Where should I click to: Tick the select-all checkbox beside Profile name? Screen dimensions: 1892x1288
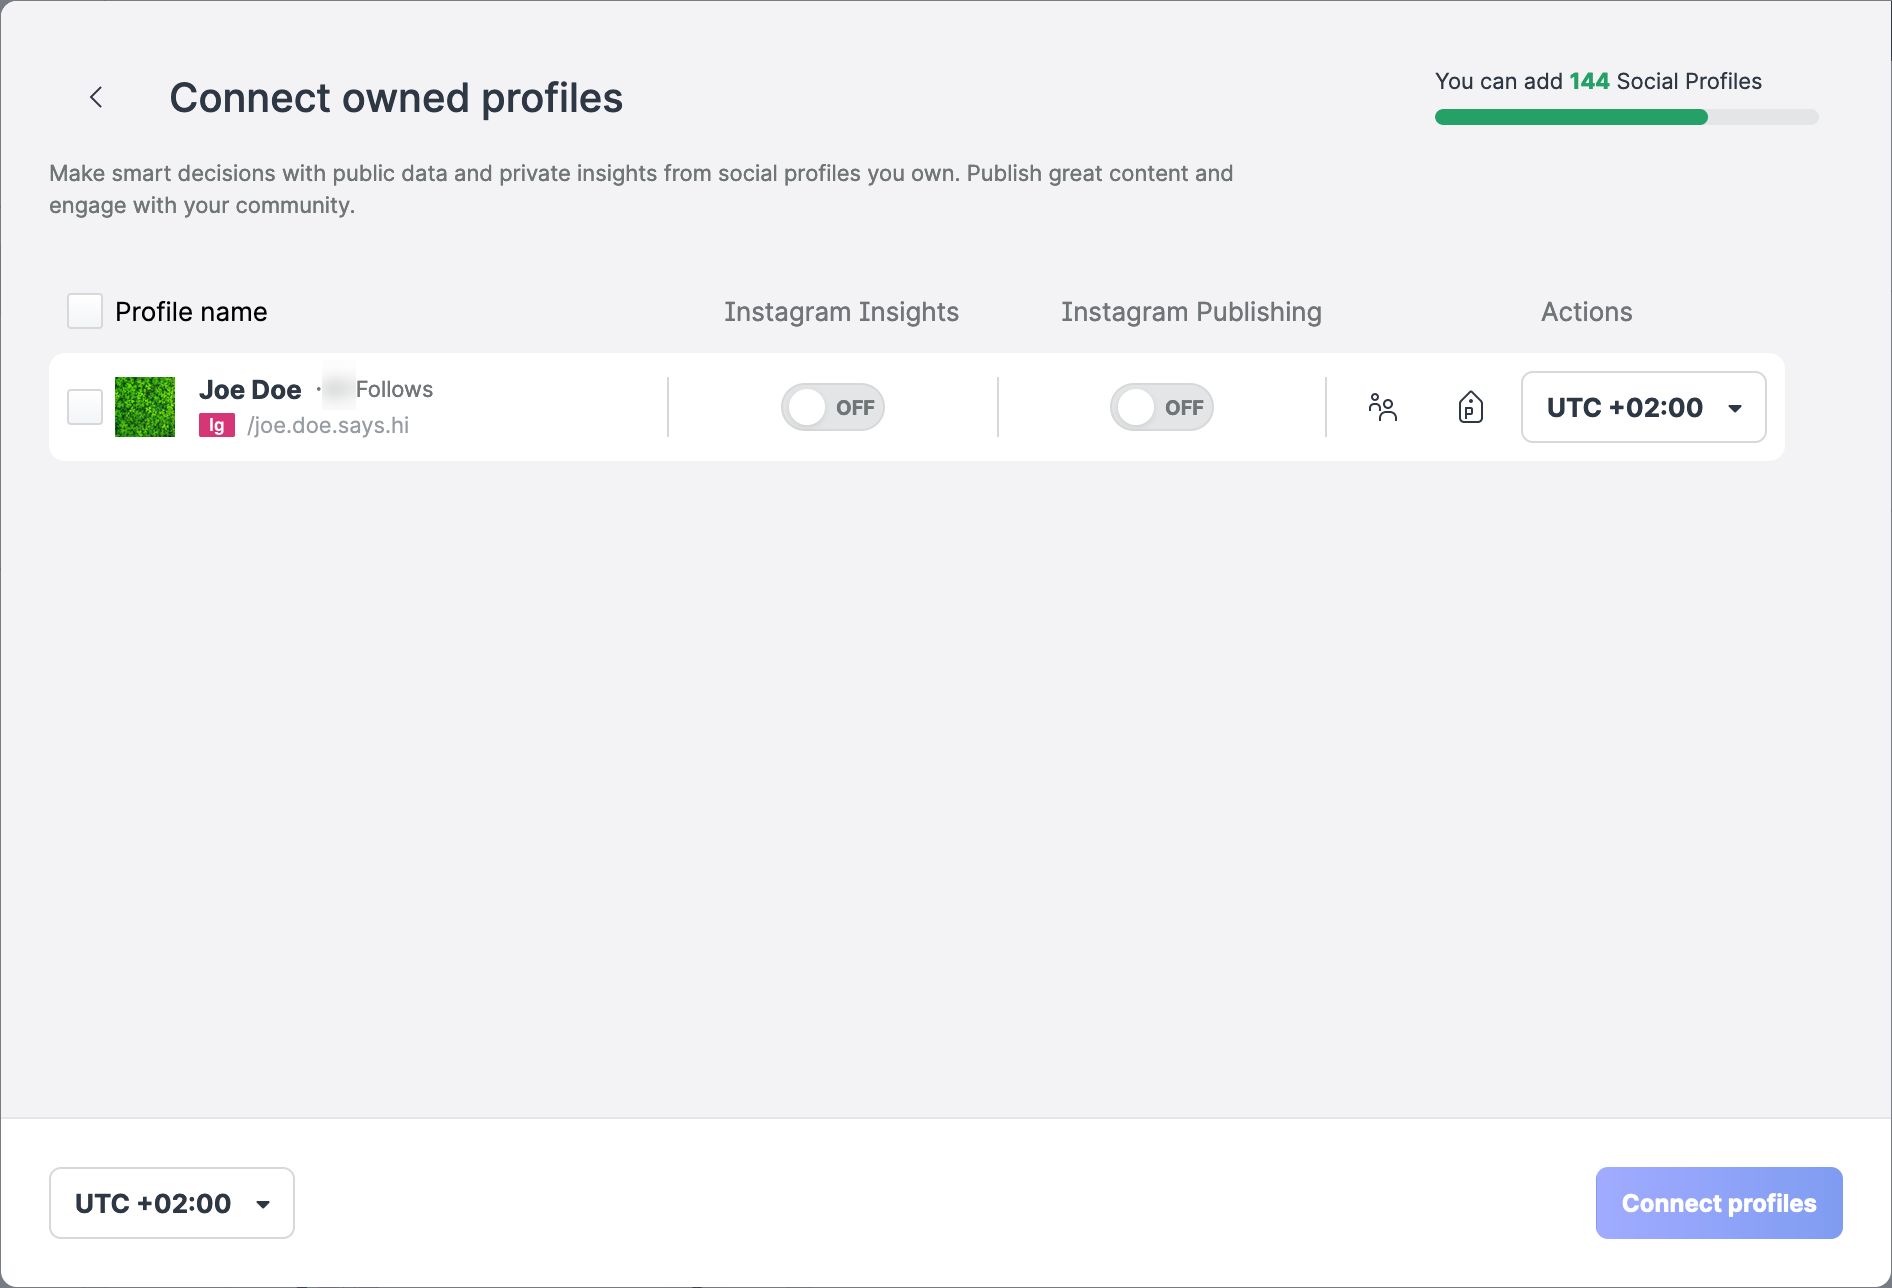[85, 311]
